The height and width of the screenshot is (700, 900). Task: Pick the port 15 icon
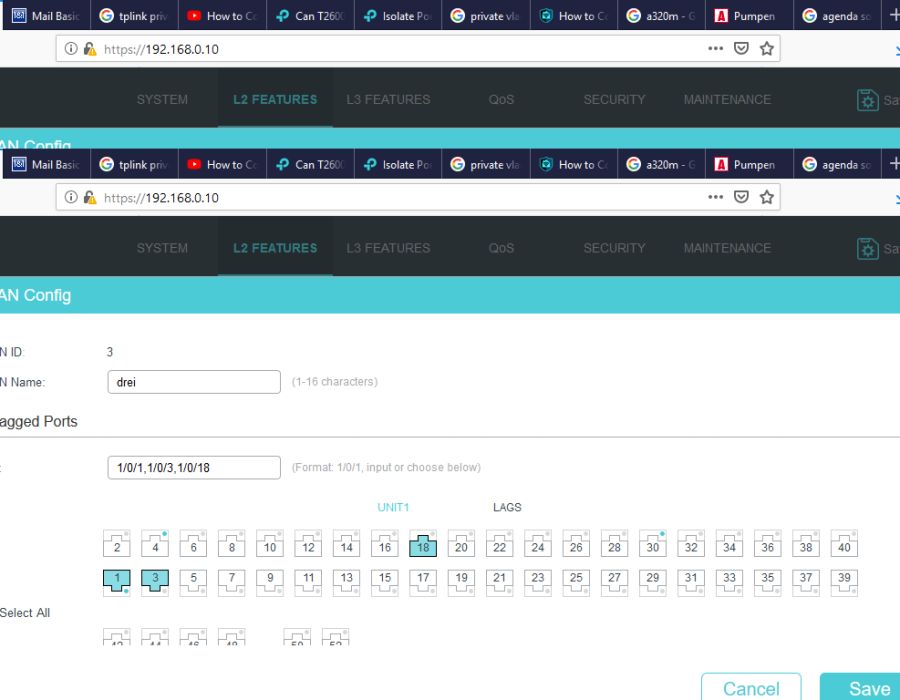point(385,582)
